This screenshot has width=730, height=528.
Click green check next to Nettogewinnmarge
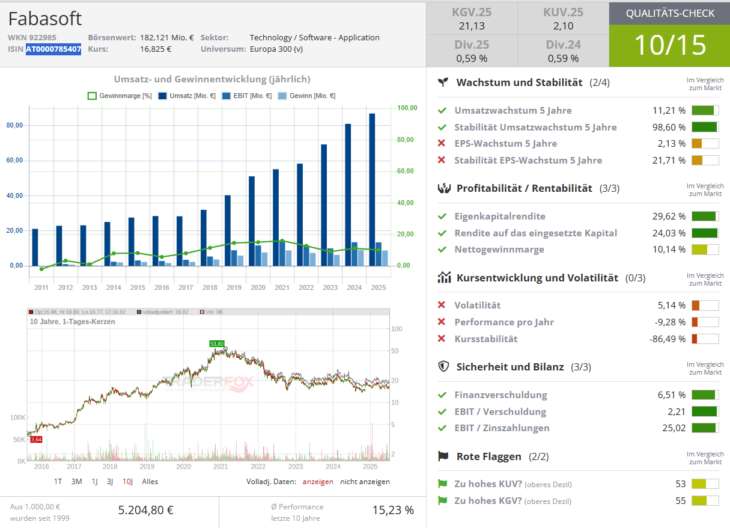[442, 249]
